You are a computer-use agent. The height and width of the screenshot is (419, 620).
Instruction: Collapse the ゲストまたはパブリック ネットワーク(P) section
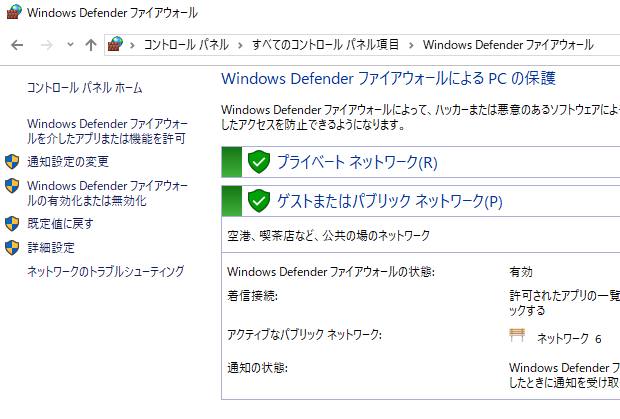click(388, 201)
